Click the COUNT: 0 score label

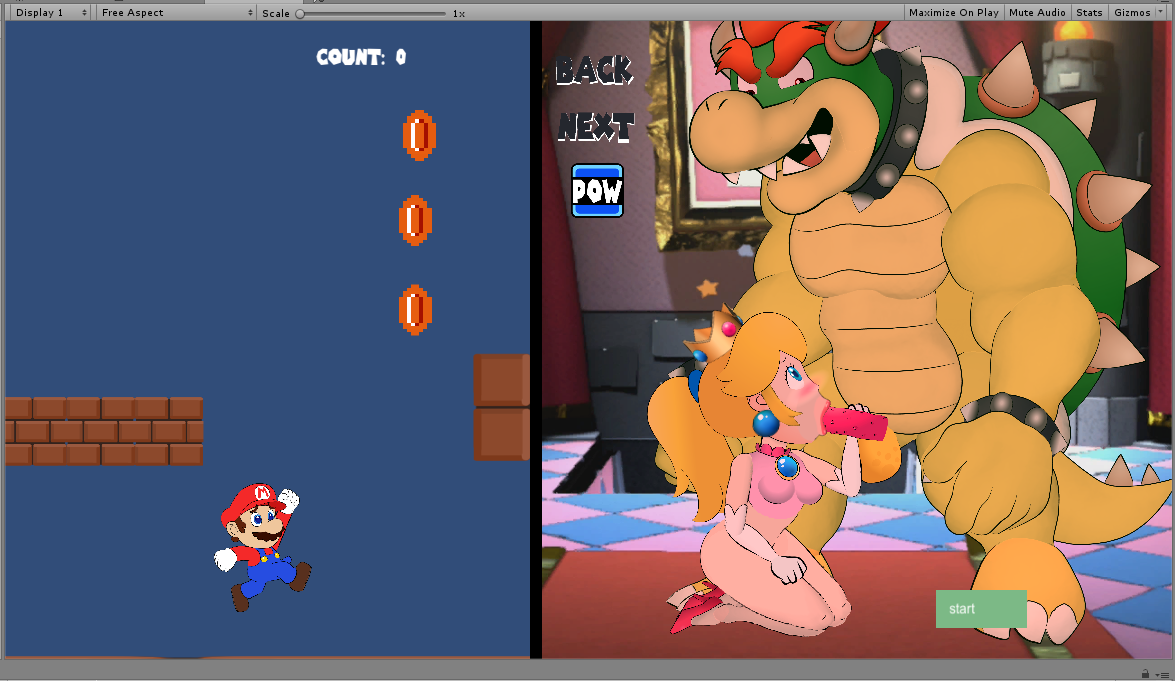361,57
